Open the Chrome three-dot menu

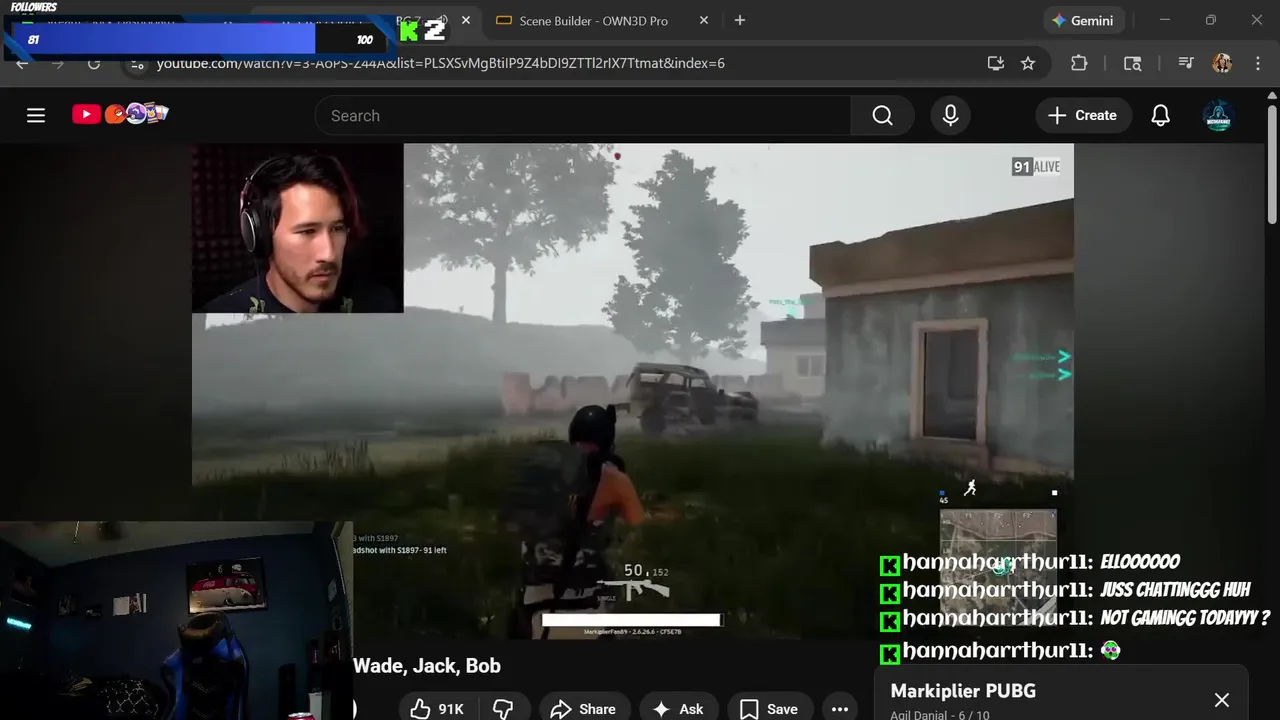tap(1258, 63)
